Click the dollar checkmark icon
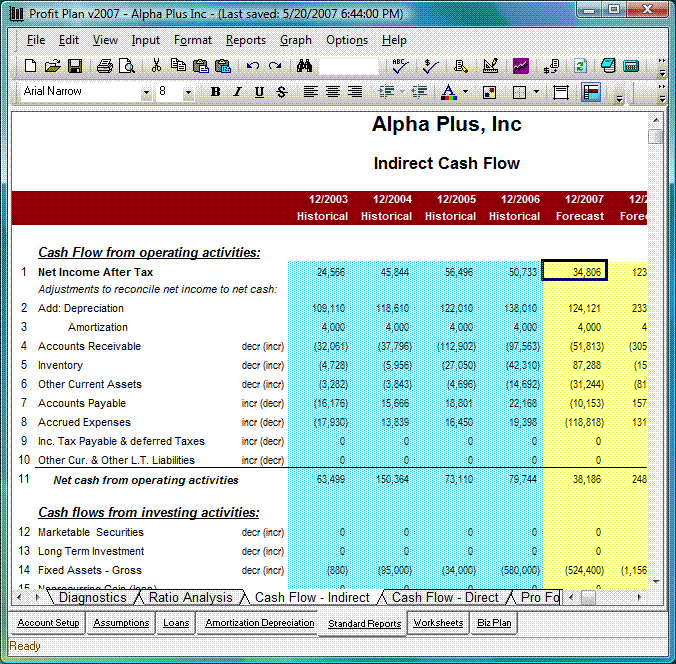Image resolution: width=676 pixels, height=664 pixels. click(430, 66)
